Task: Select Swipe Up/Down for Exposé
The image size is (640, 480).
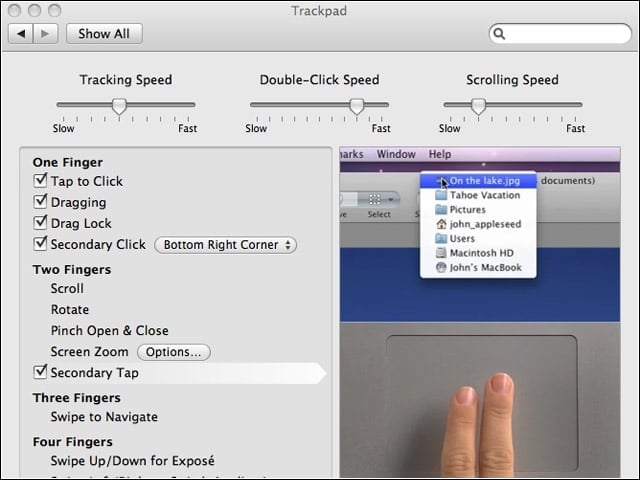Action: (x=132, y=461)
